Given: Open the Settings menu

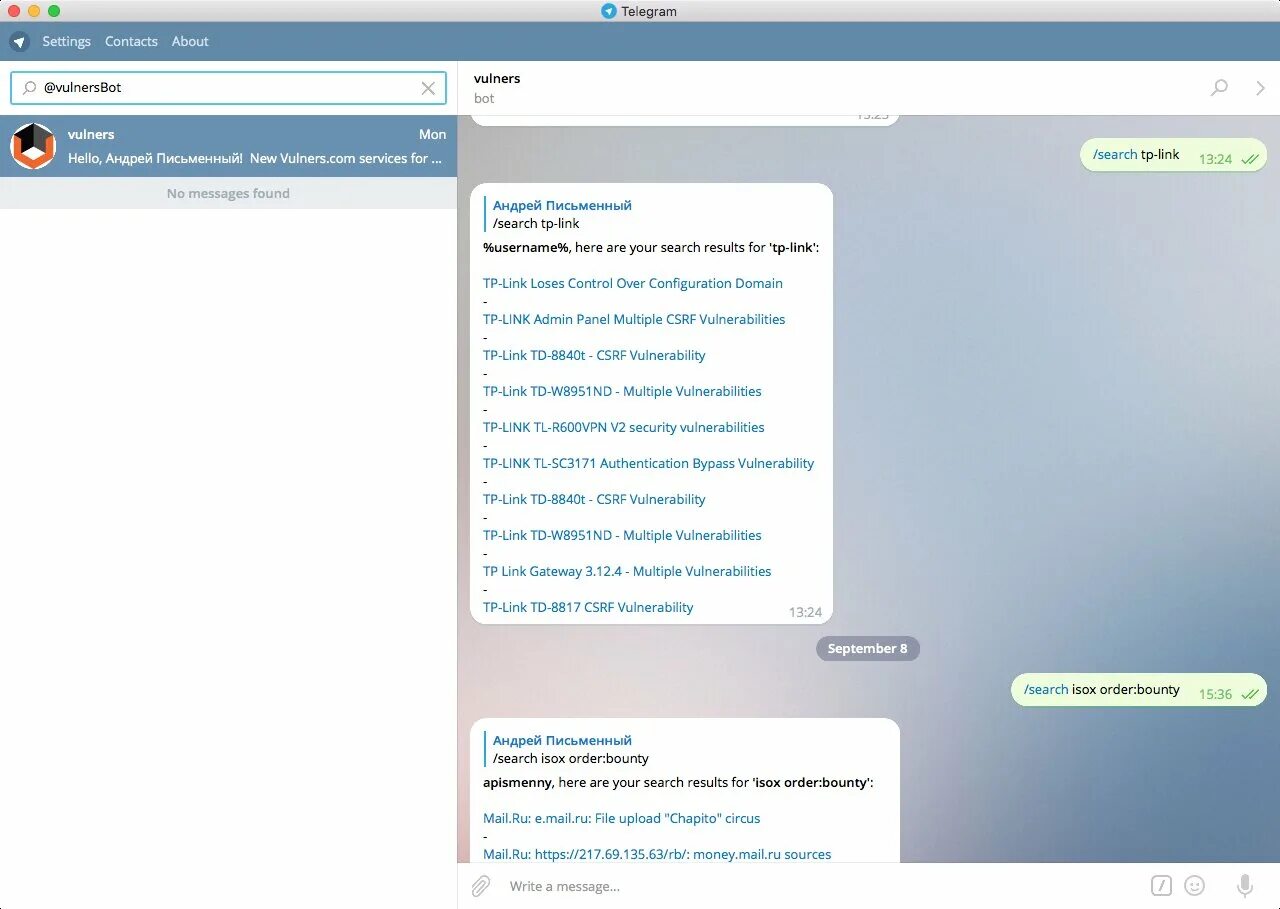Looking at the screenshot, I should click(66, 41).
